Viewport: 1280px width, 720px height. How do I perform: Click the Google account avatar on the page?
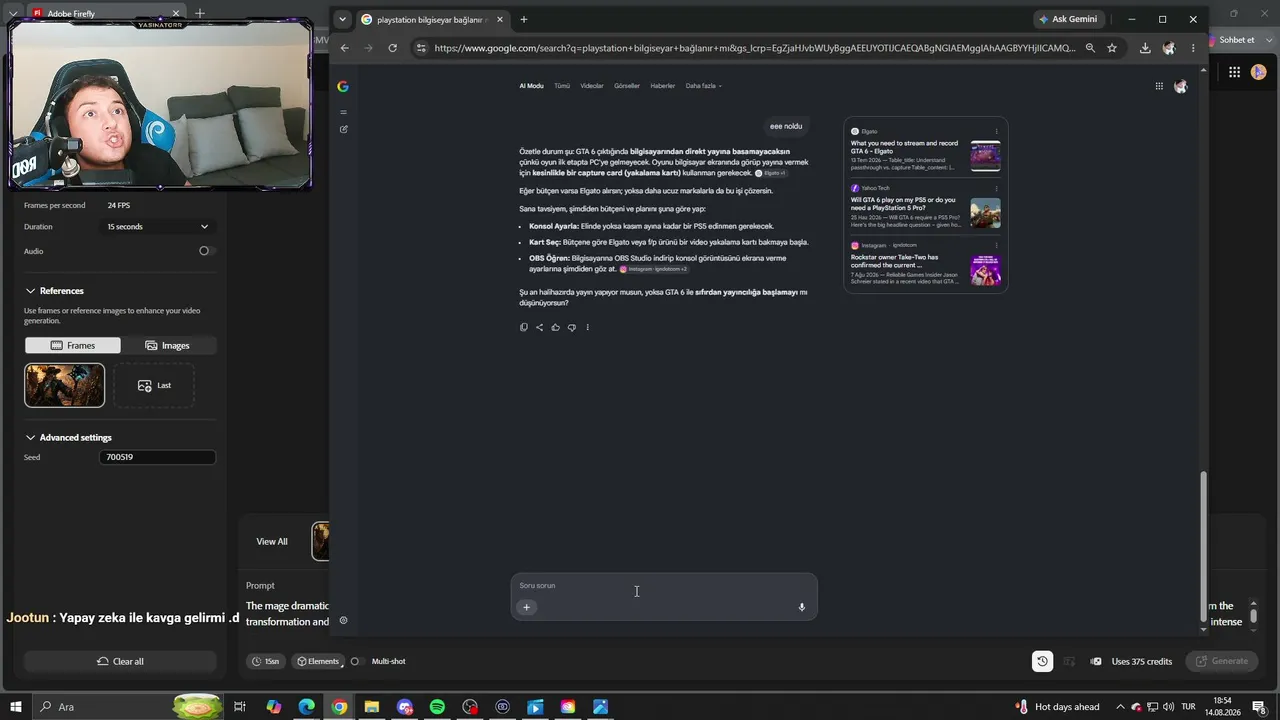pyautogui.click(x=1180, y=86)
